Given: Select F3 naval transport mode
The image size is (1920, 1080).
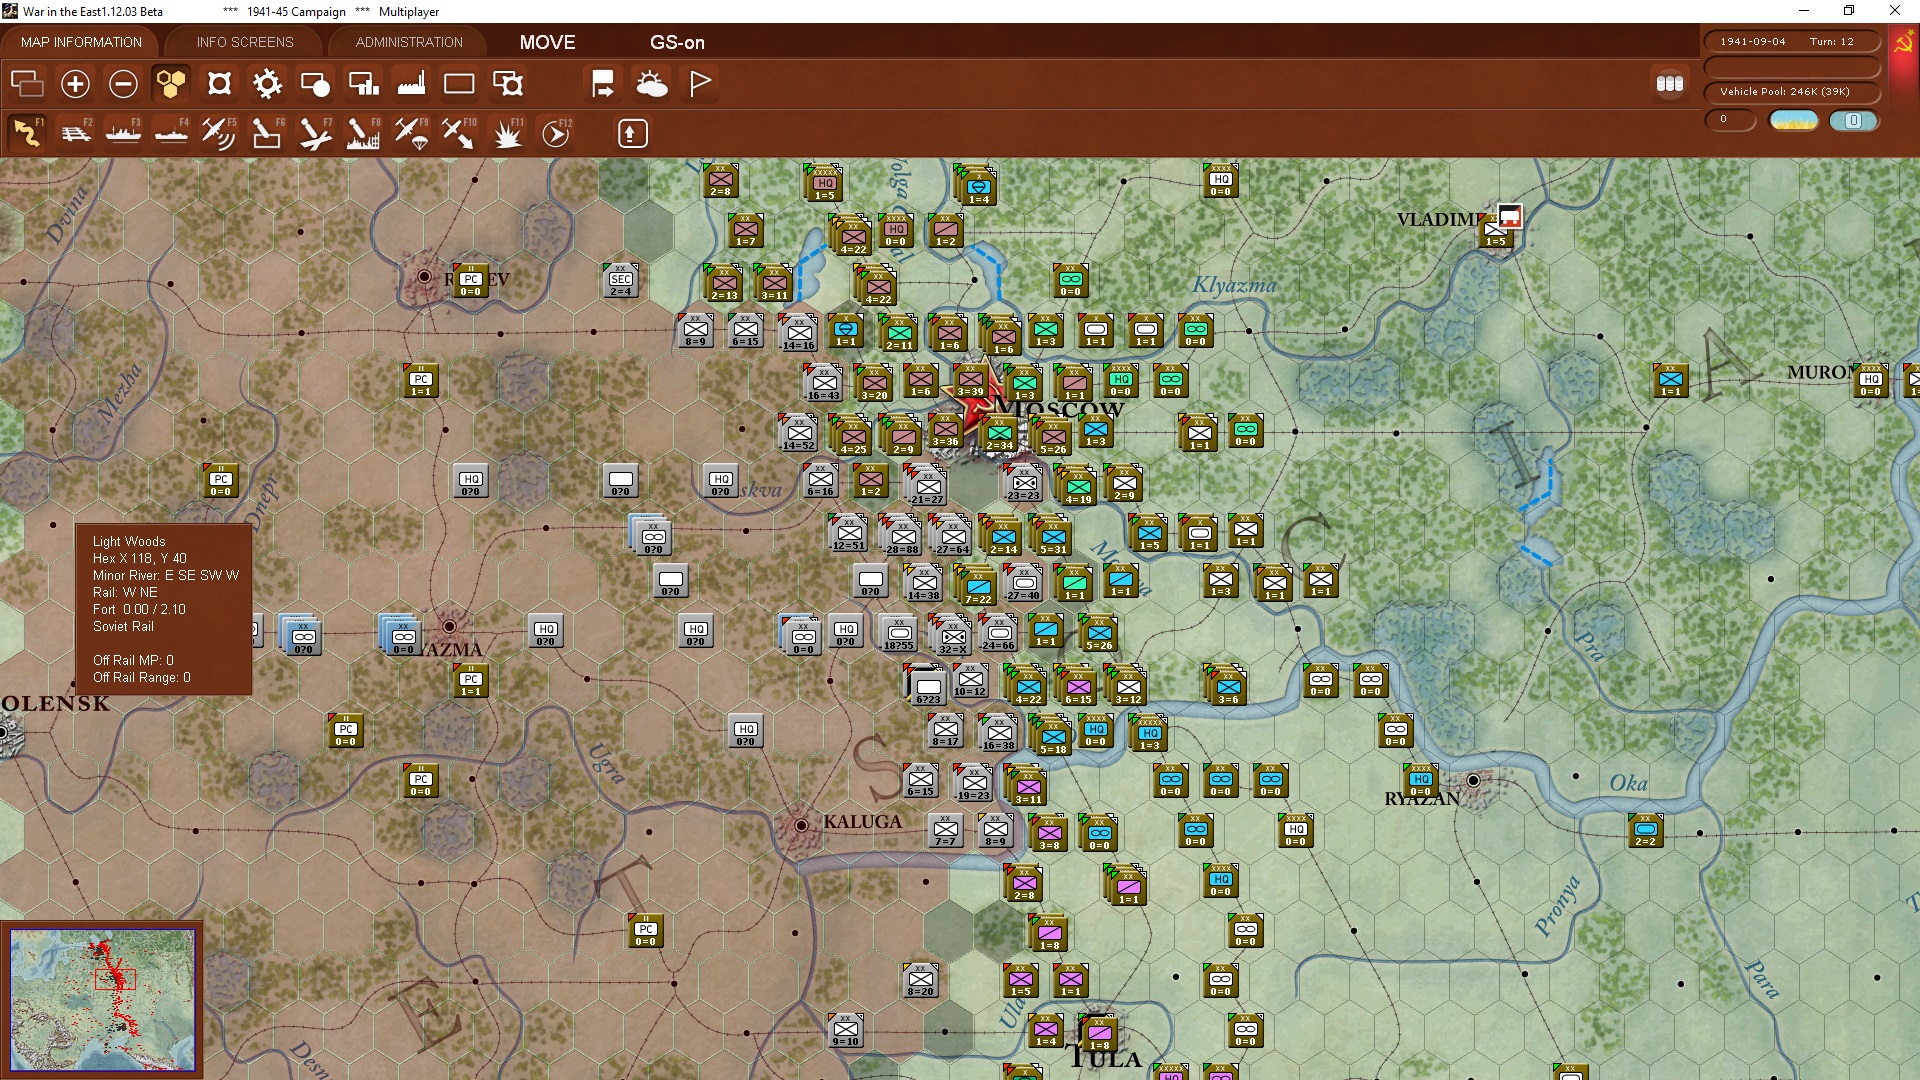Looking at the screenshot, I should click(x=124, y=133).
